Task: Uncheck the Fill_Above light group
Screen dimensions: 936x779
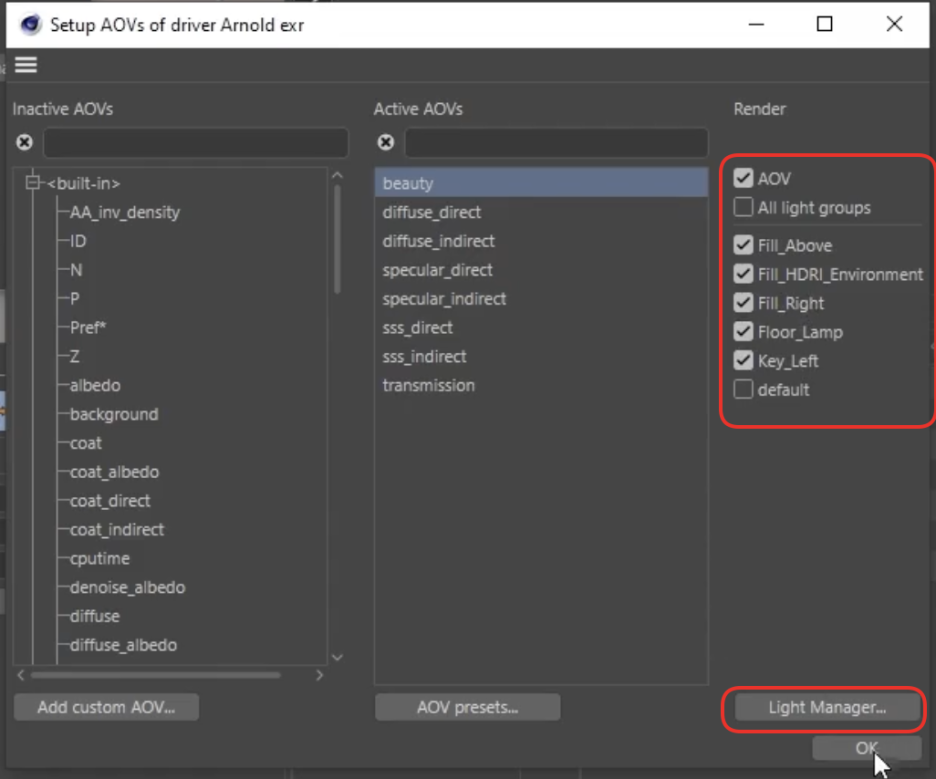Action: tap(743, 245)
